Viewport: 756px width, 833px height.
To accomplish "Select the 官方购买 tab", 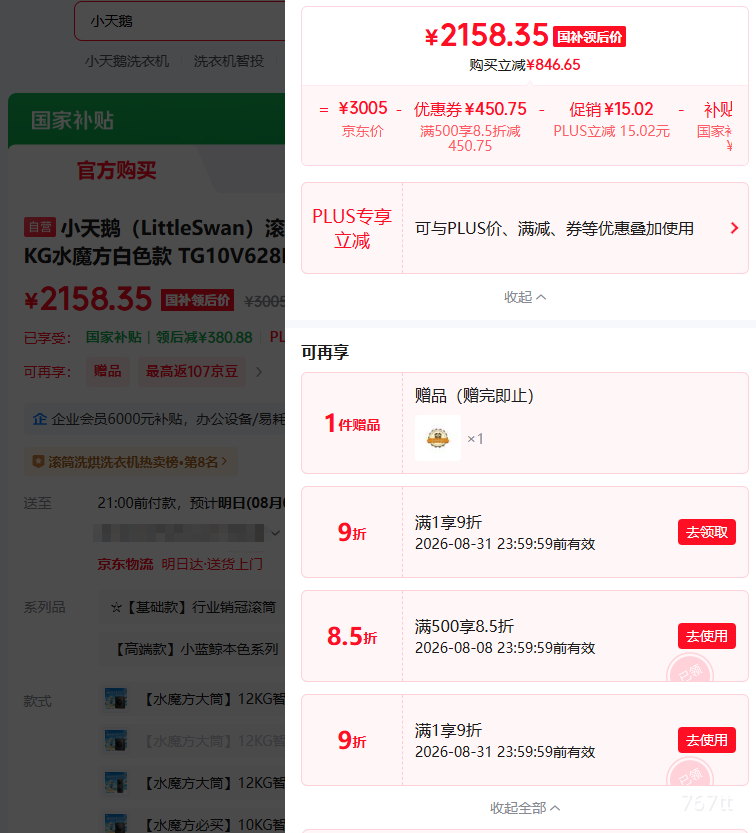I will click(x=116, y=171).
